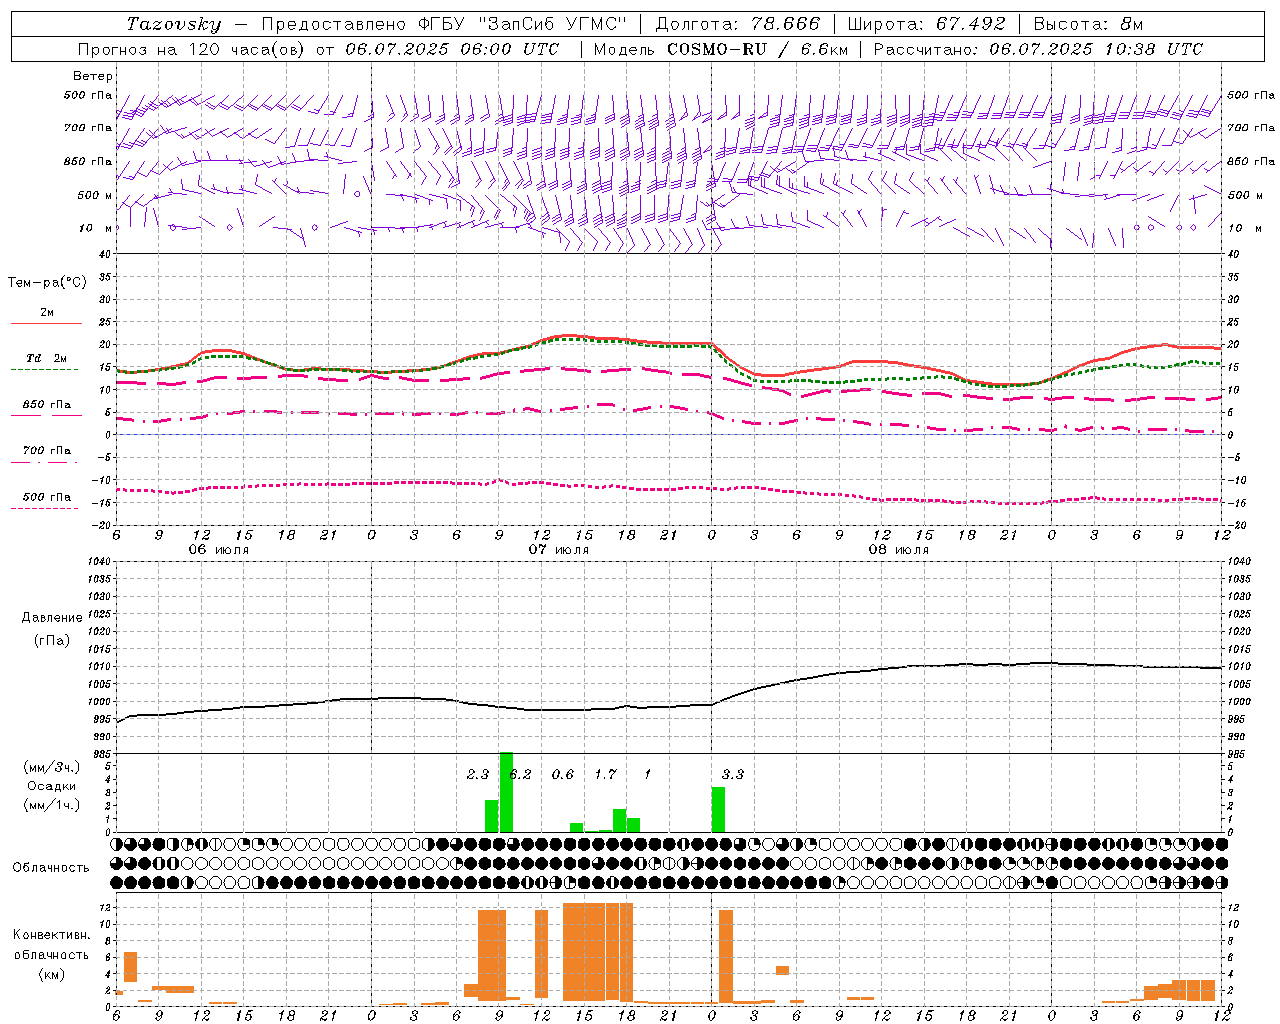1280x1024 pixels.
Task: Click the precipitation value 0.6
Action: tap(563, 774)
